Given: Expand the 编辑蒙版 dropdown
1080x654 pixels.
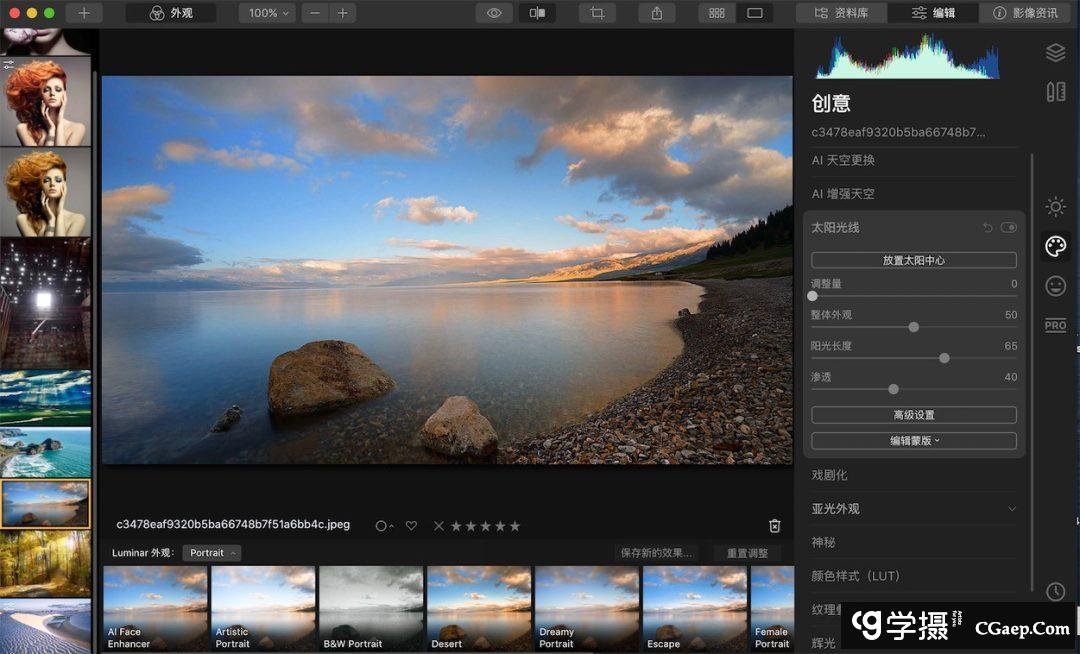Looking at the screenshot, I should (x=914, y=441).
